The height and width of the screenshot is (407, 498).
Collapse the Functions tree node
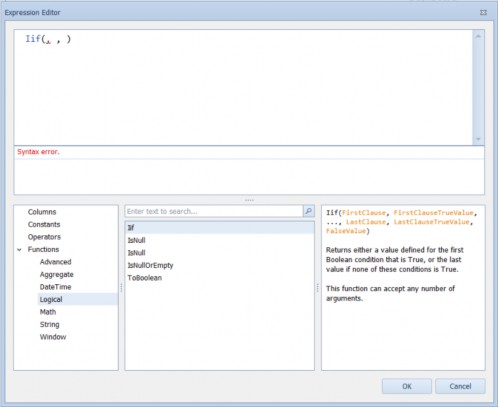tap(19, 250)
